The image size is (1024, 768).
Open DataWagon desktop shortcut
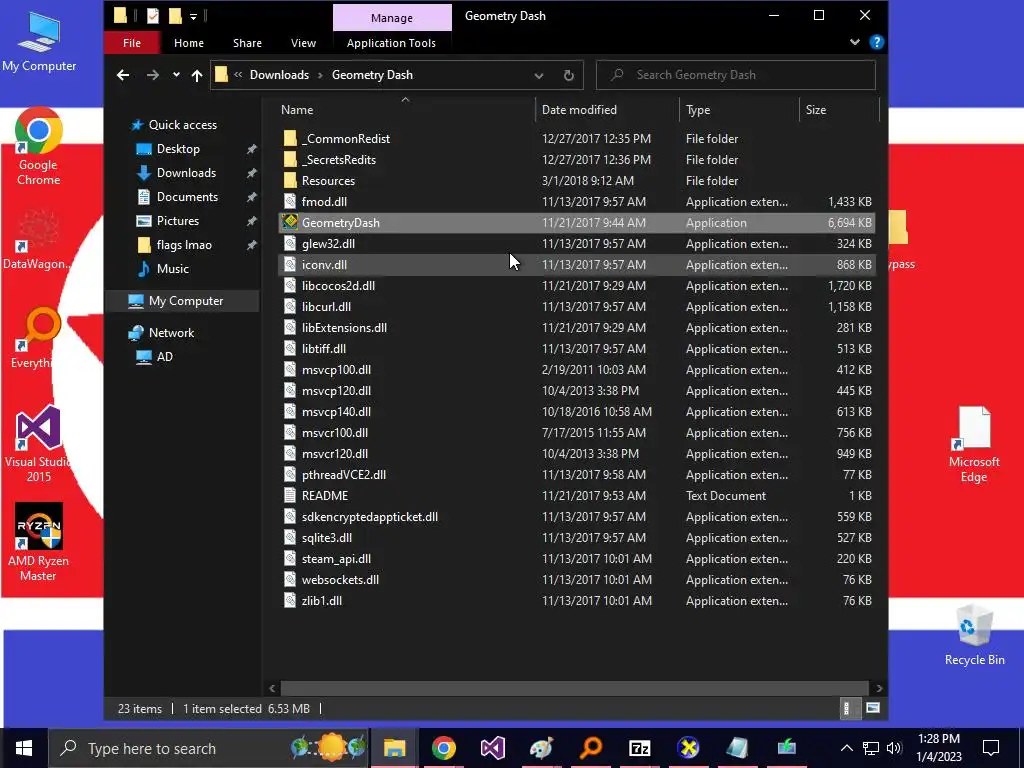[x=37, y=240]
